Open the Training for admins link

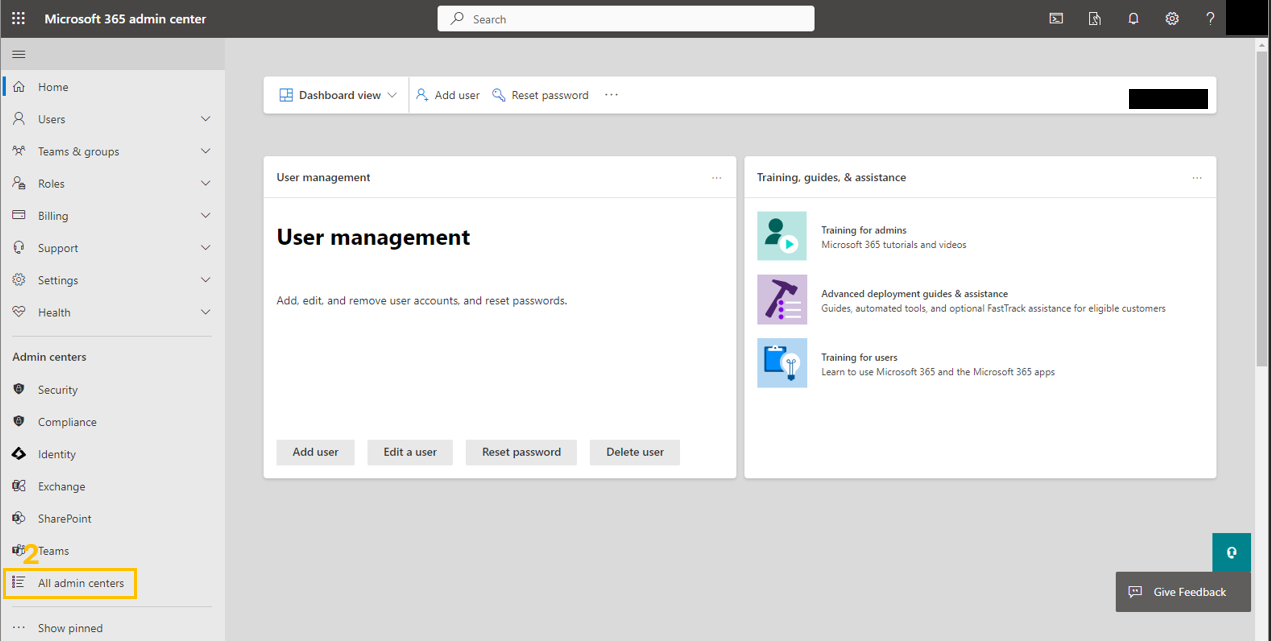coord(864,230)
